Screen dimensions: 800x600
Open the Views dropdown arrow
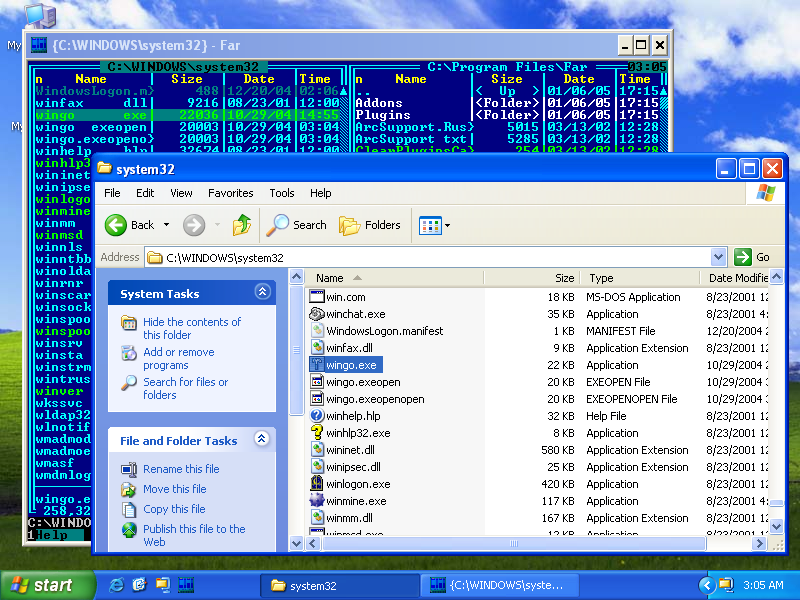(447, 225)
